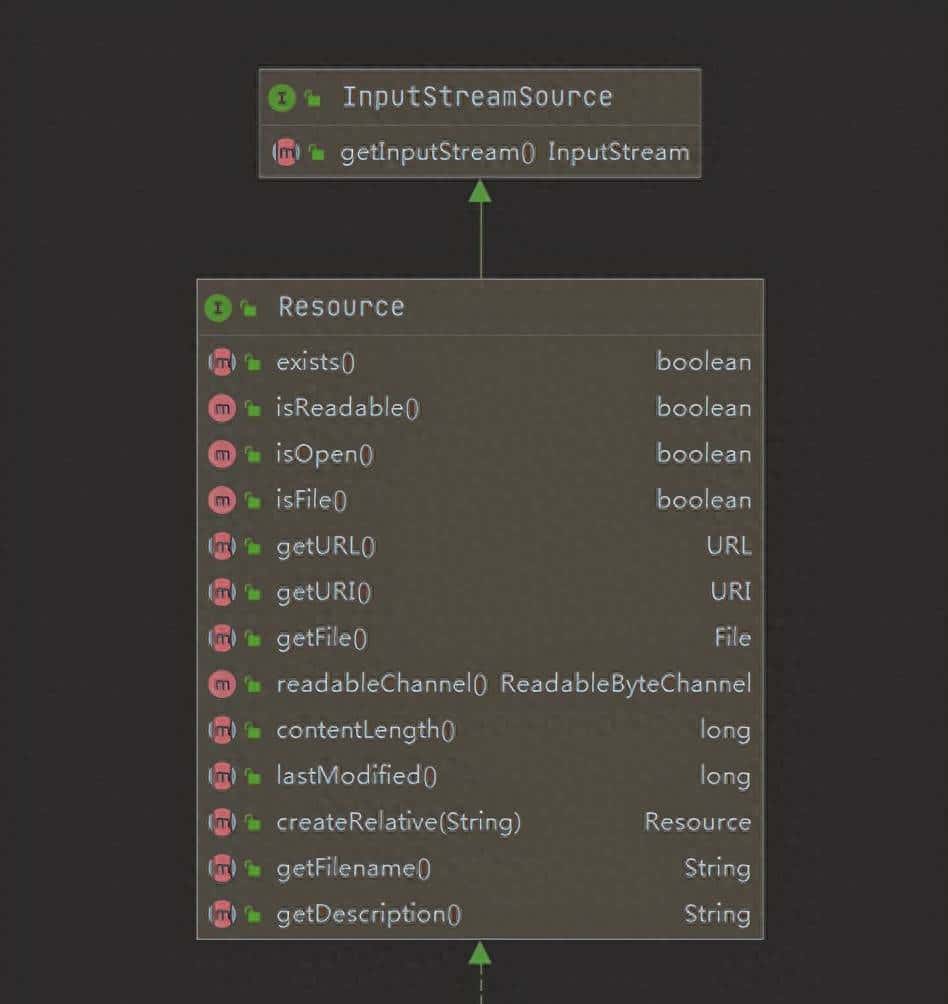Select the InputStreamSource class header
The image size is (948, 1004).
477,97
